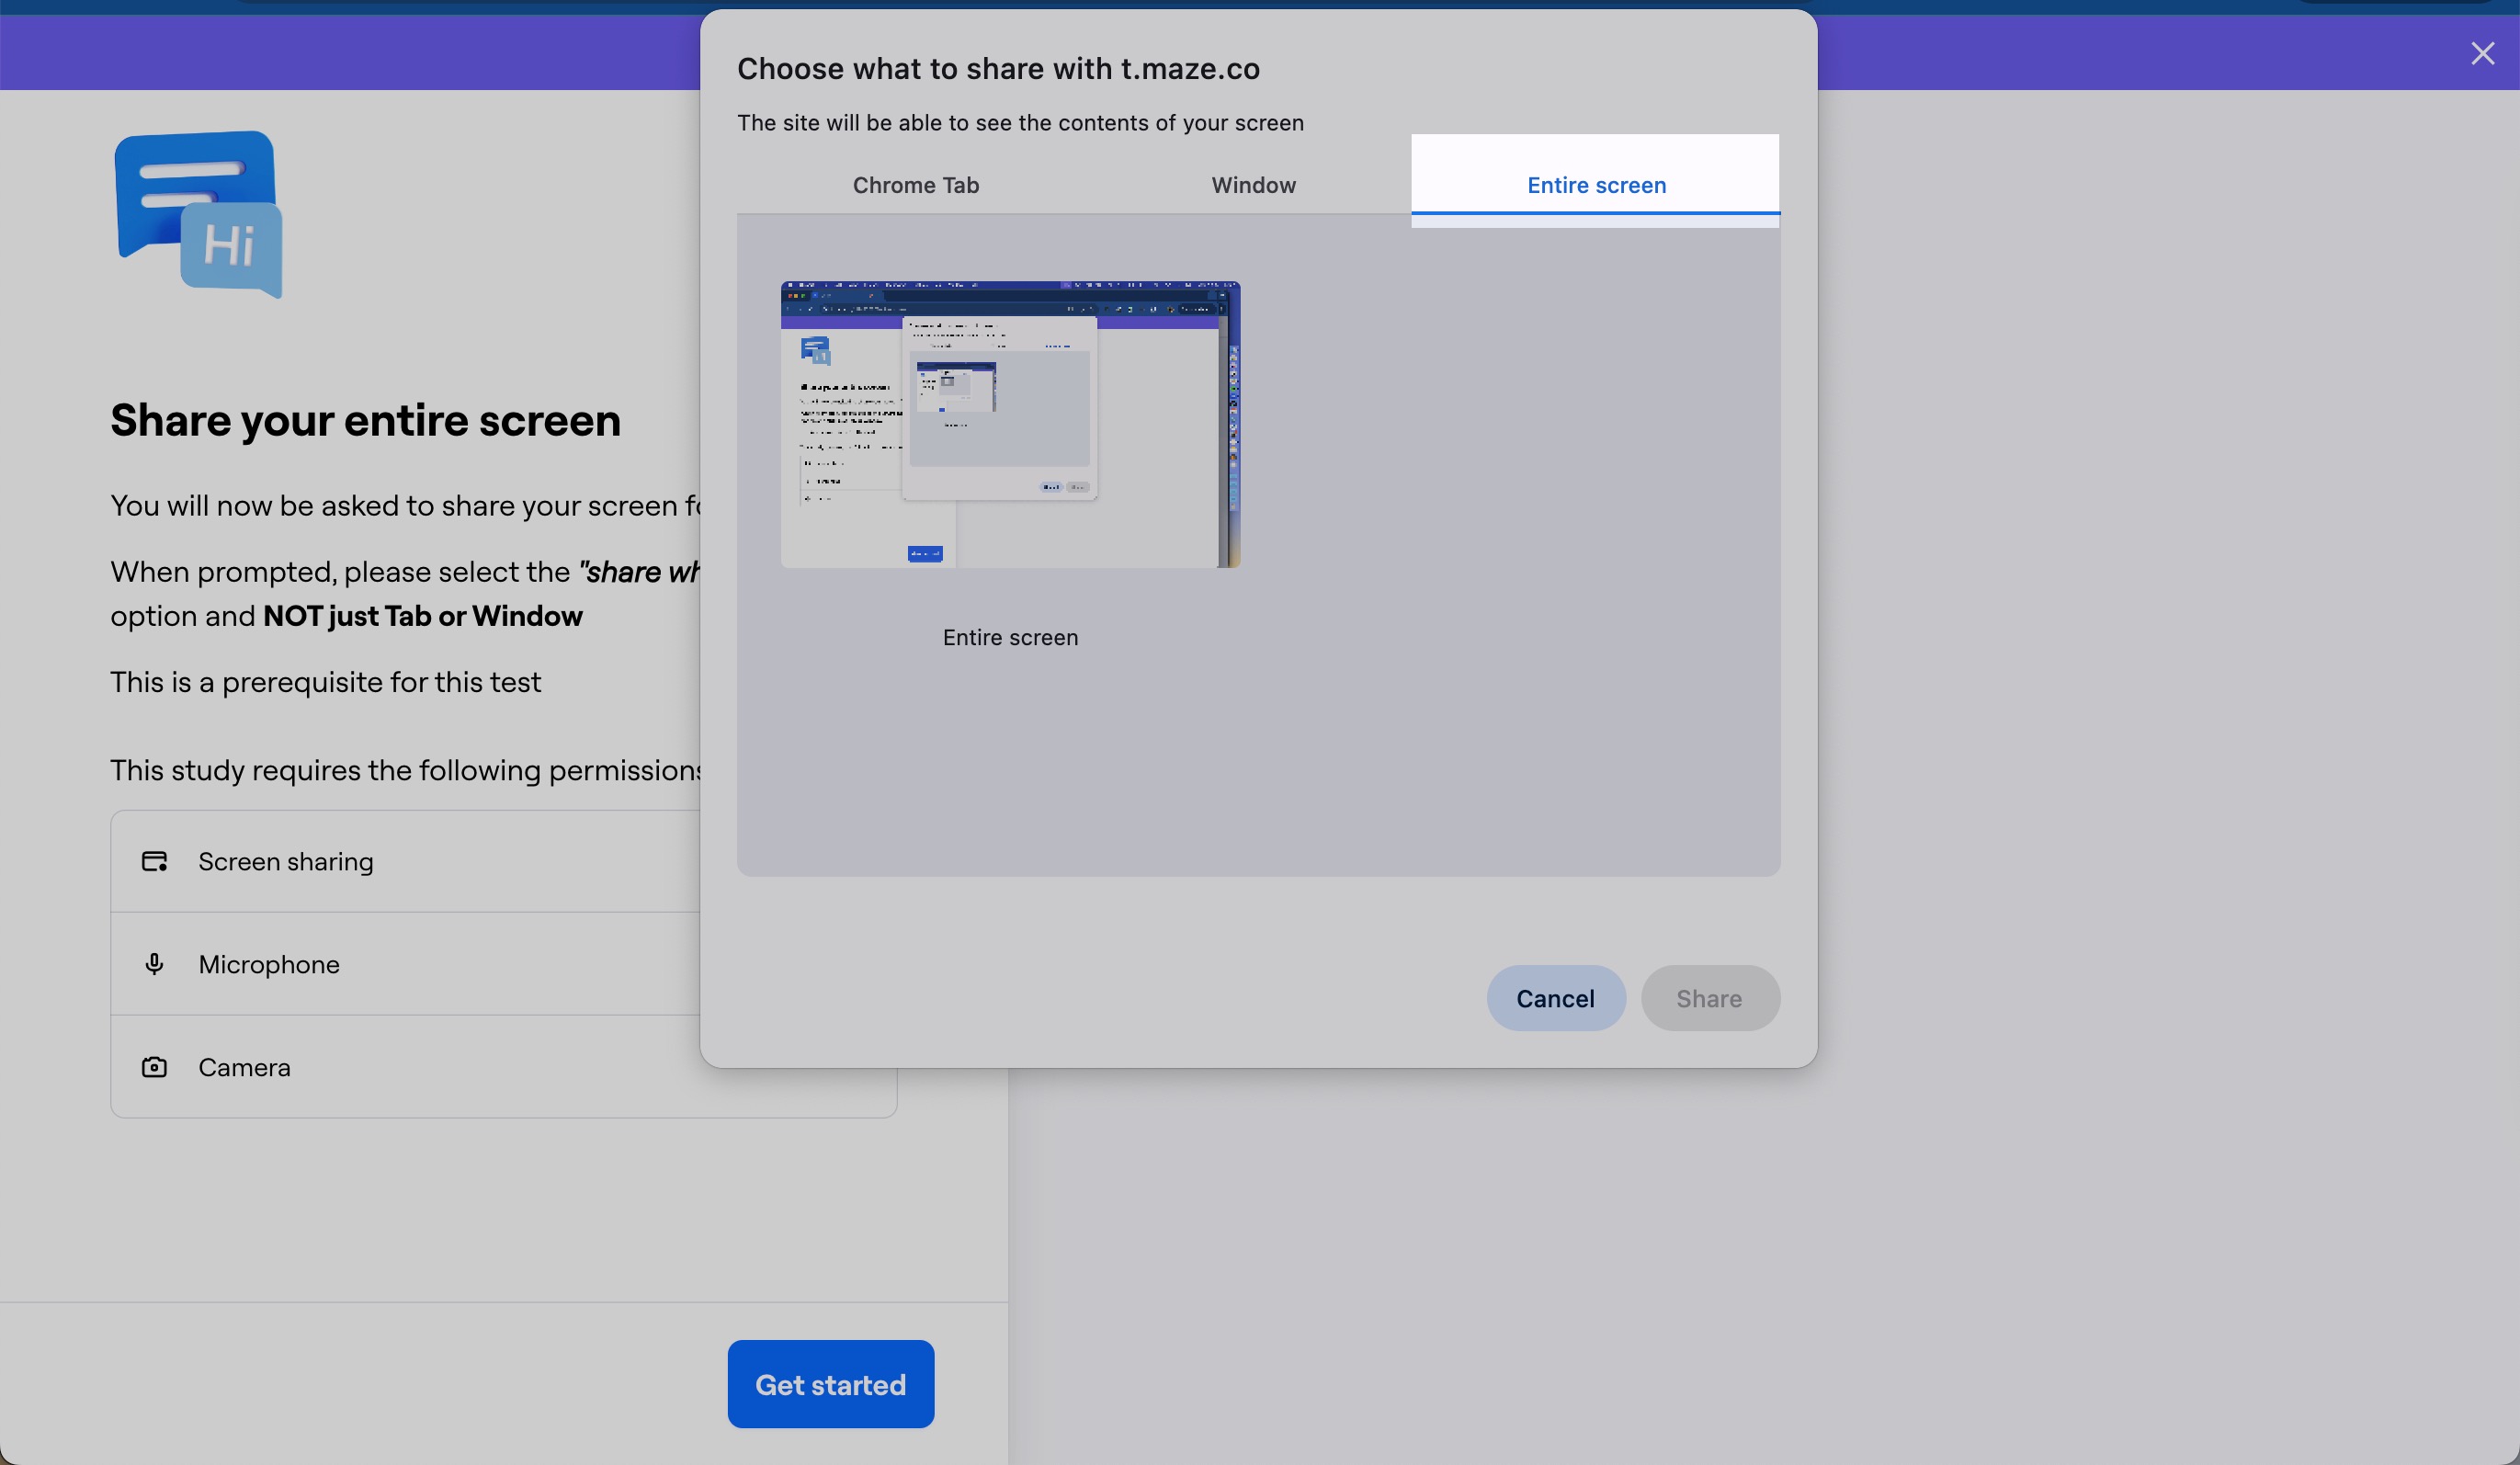Click the Camera permission label

[x=244, y=1067]
